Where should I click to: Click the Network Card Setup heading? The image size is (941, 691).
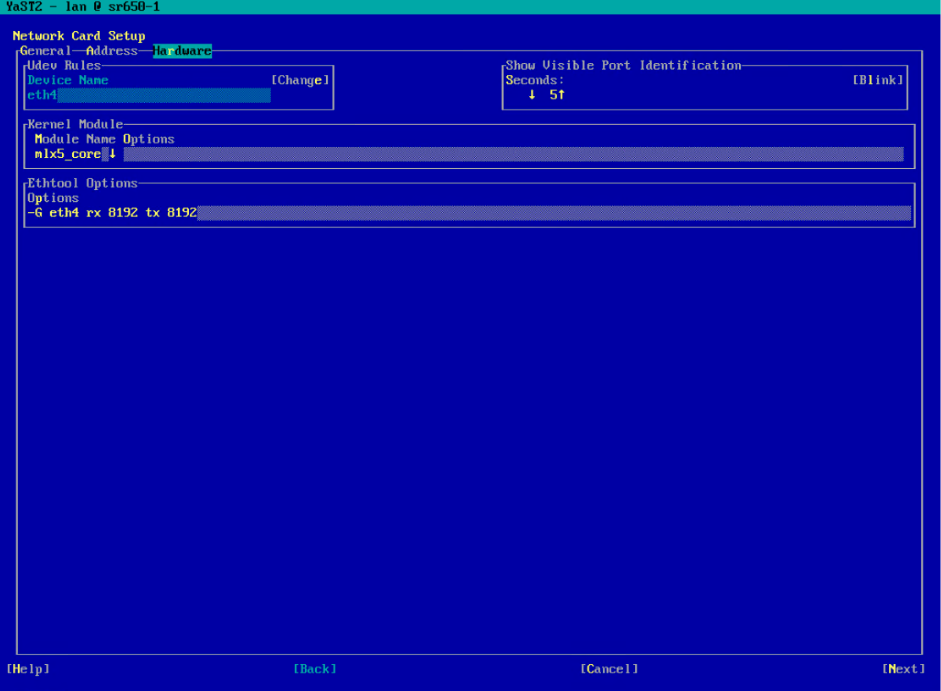pyautogui.click(x=79, y=36)
